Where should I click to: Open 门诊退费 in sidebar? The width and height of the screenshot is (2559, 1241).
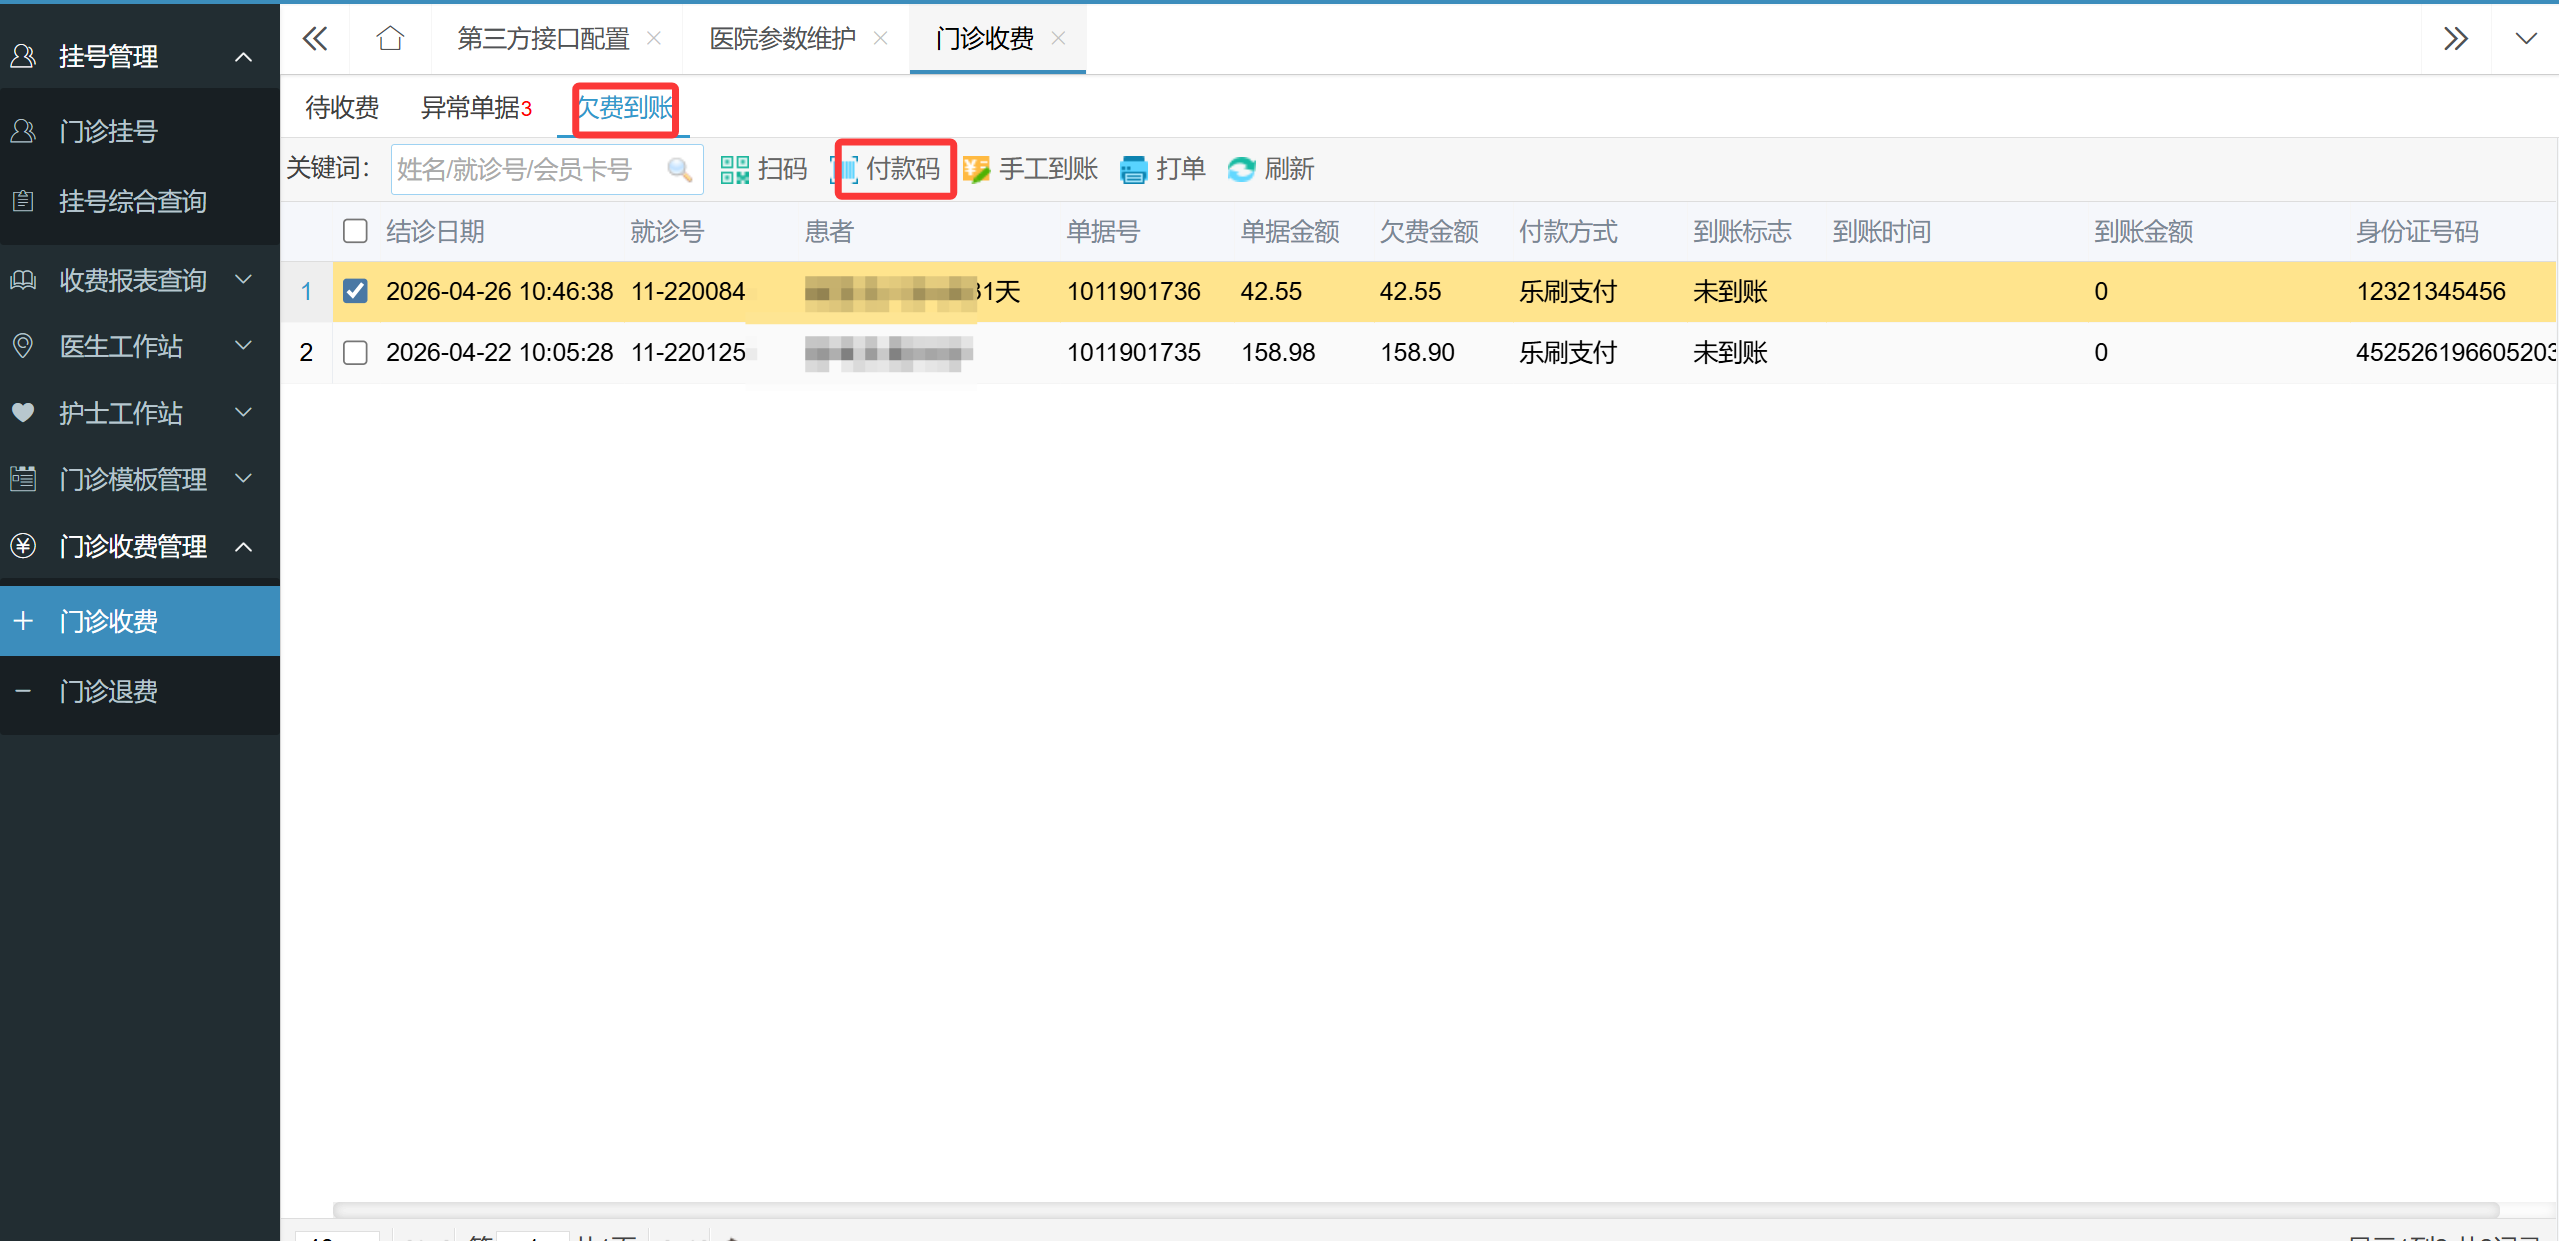pyautogui.click(x=108, y=691)
